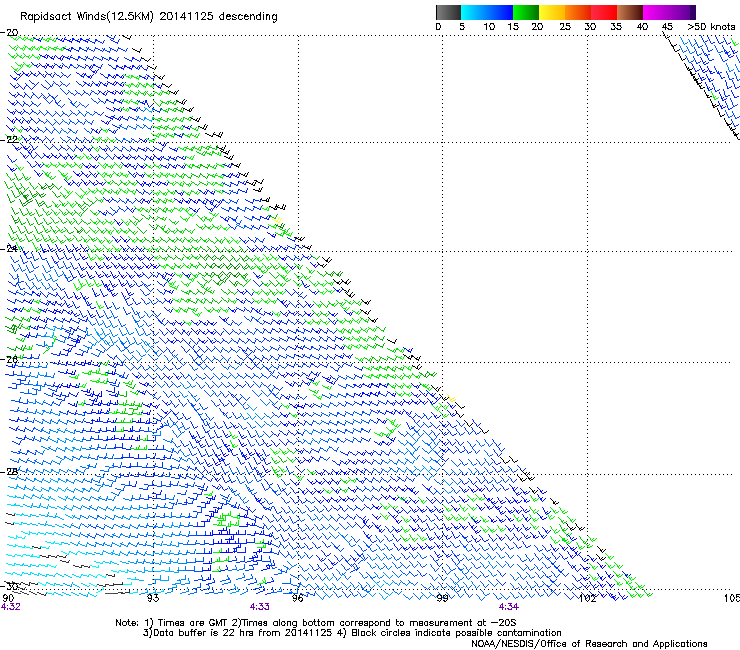
Task: Select the '99' longitude axis label
Action: tap(442, 598)
